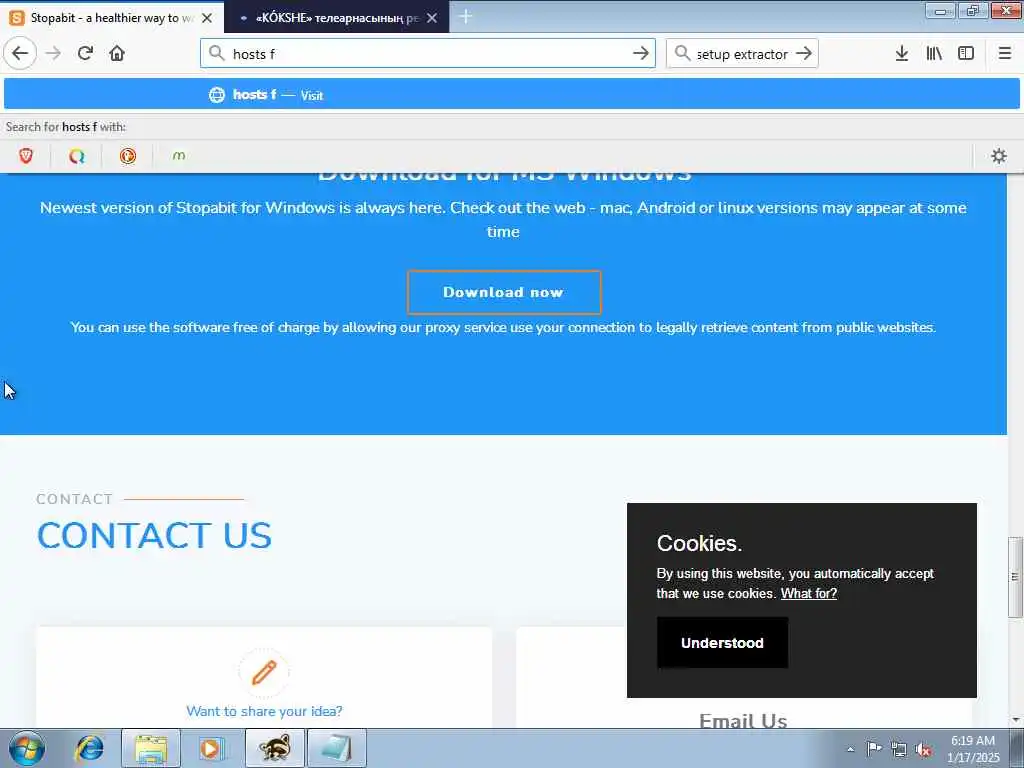Switch to the raccoon browser taskbar app

pyautogui.click(x=274, y=749)
